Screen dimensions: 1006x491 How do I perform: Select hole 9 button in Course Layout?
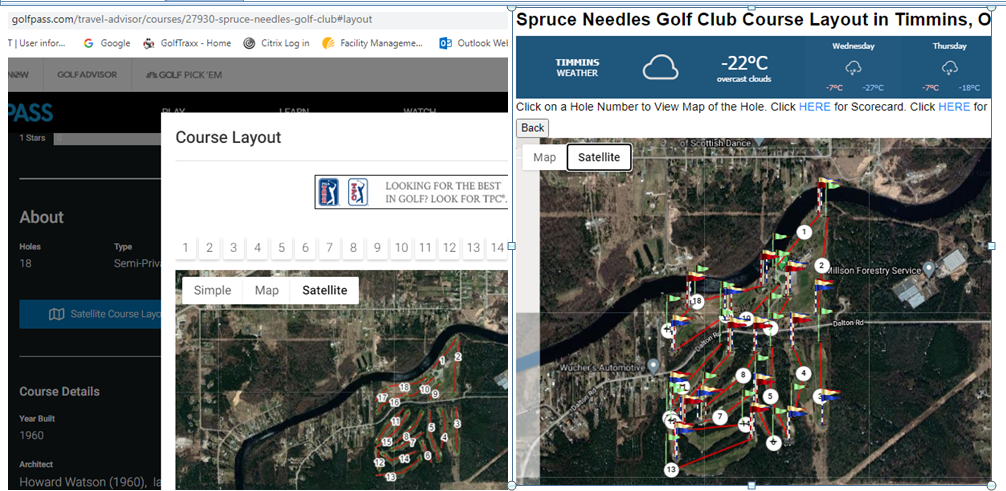click(377, 247)
